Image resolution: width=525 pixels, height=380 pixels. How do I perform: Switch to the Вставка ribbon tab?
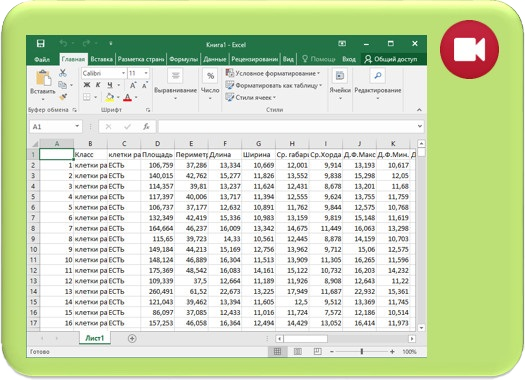[x=101, y=59]
